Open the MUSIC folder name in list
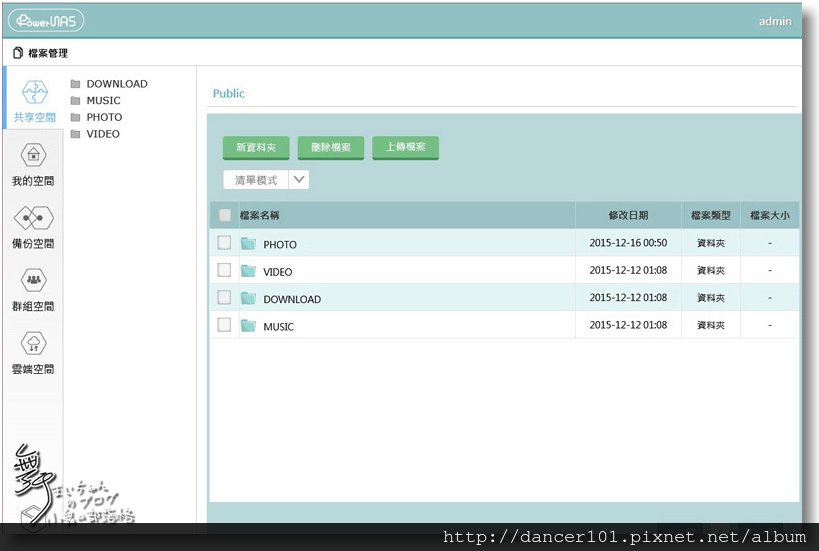Image resolution: width=819 pixels, height=551 pixels. click(278, 327)
